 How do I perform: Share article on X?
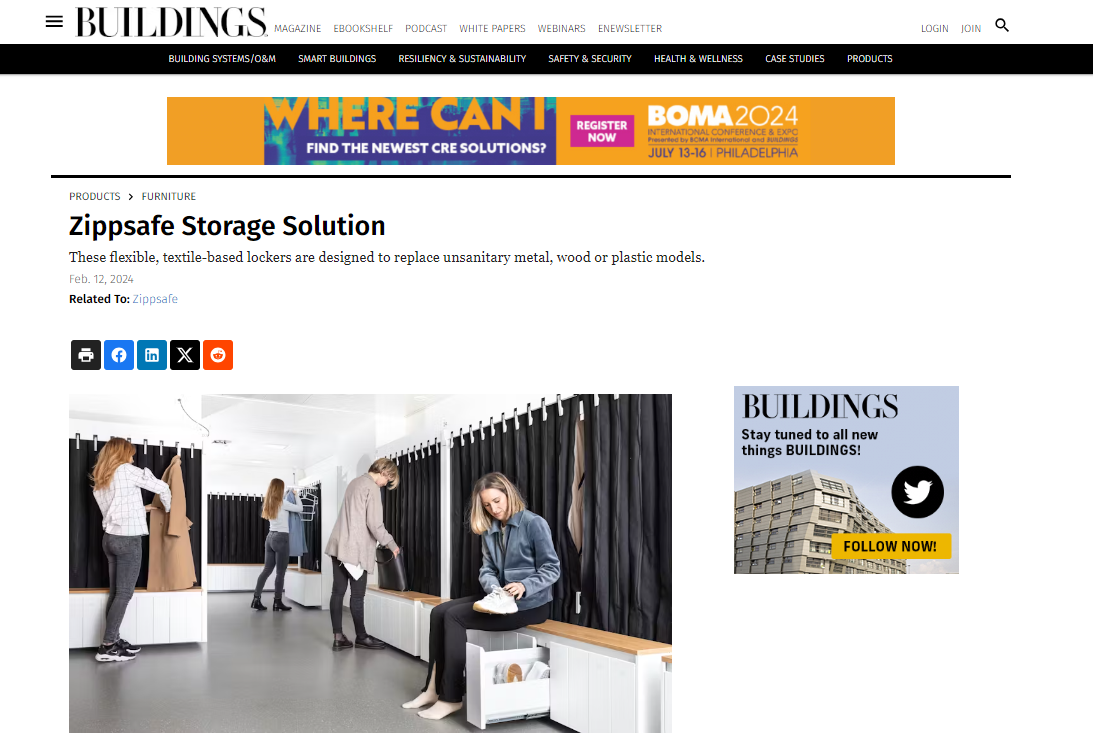click(185, 355)
